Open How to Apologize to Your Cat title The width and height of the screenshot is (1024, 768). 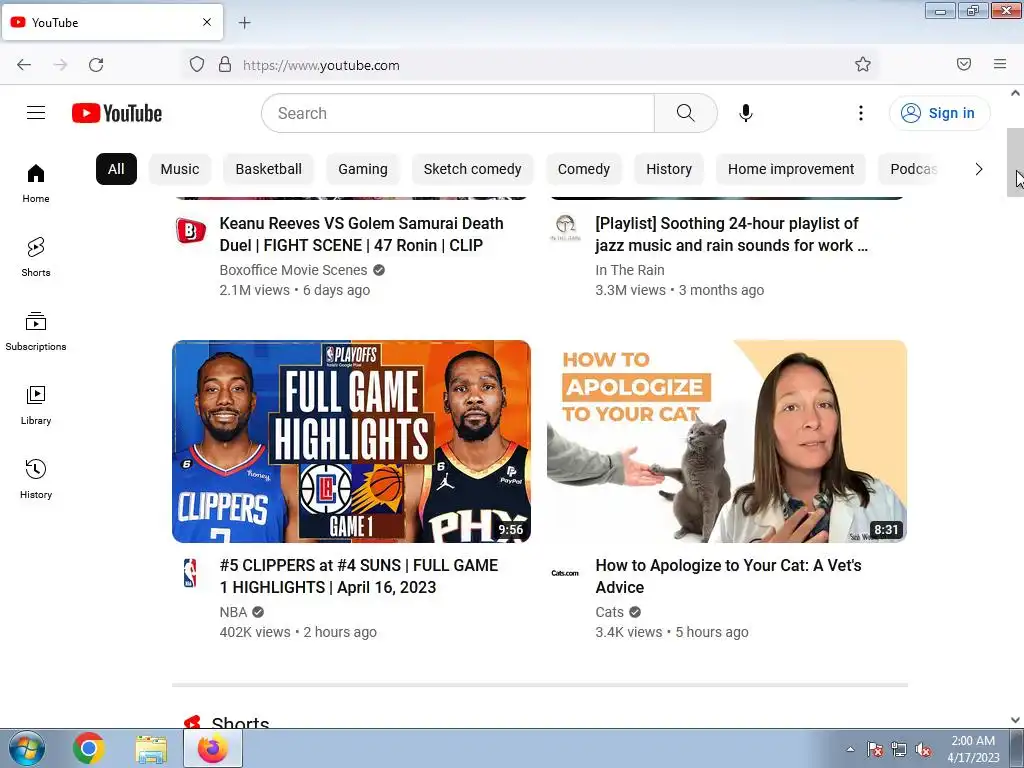(x=728, y=576)
